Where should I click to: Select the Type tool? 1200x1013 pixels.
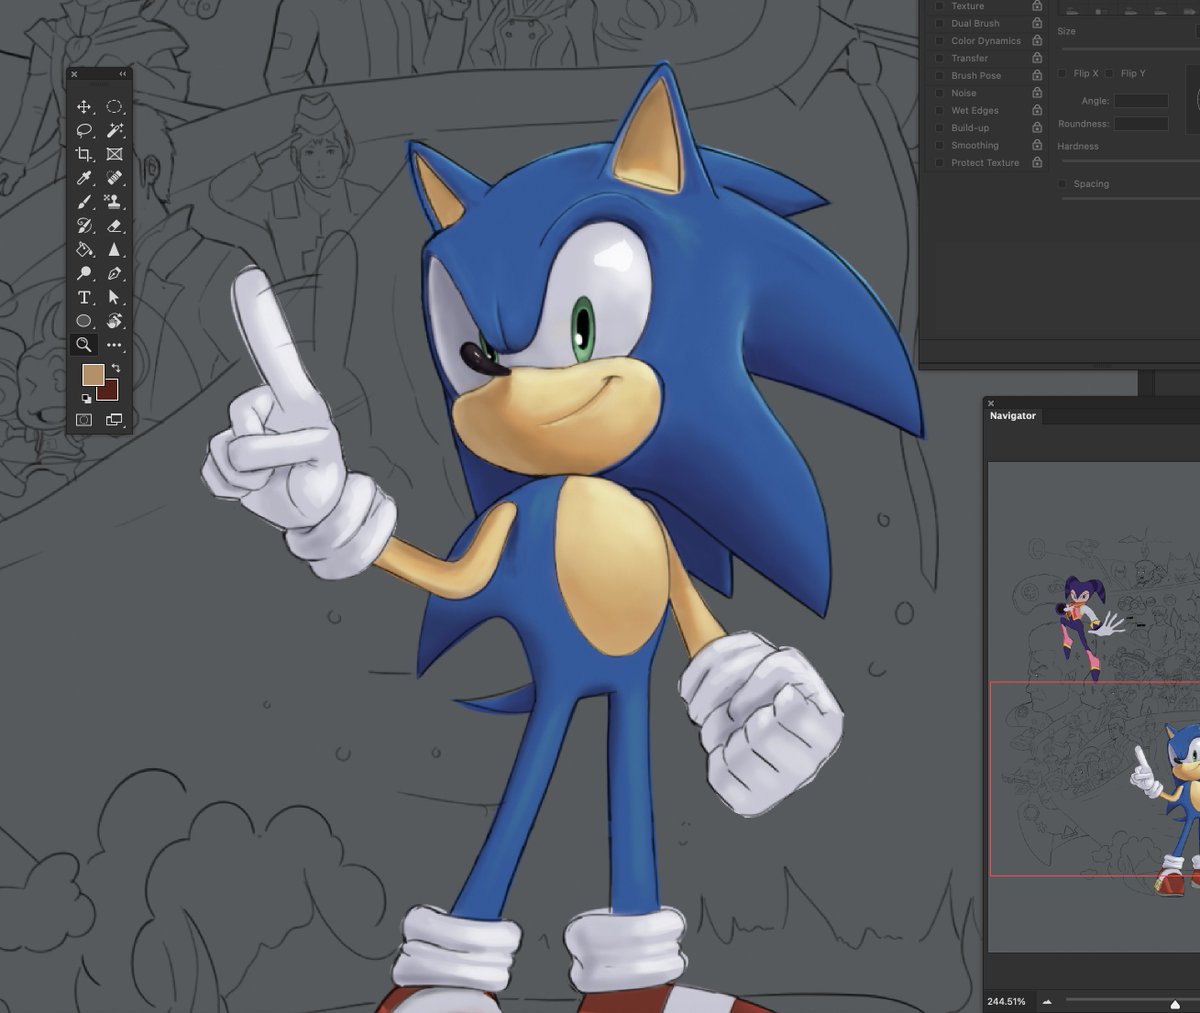pos(84,298)
